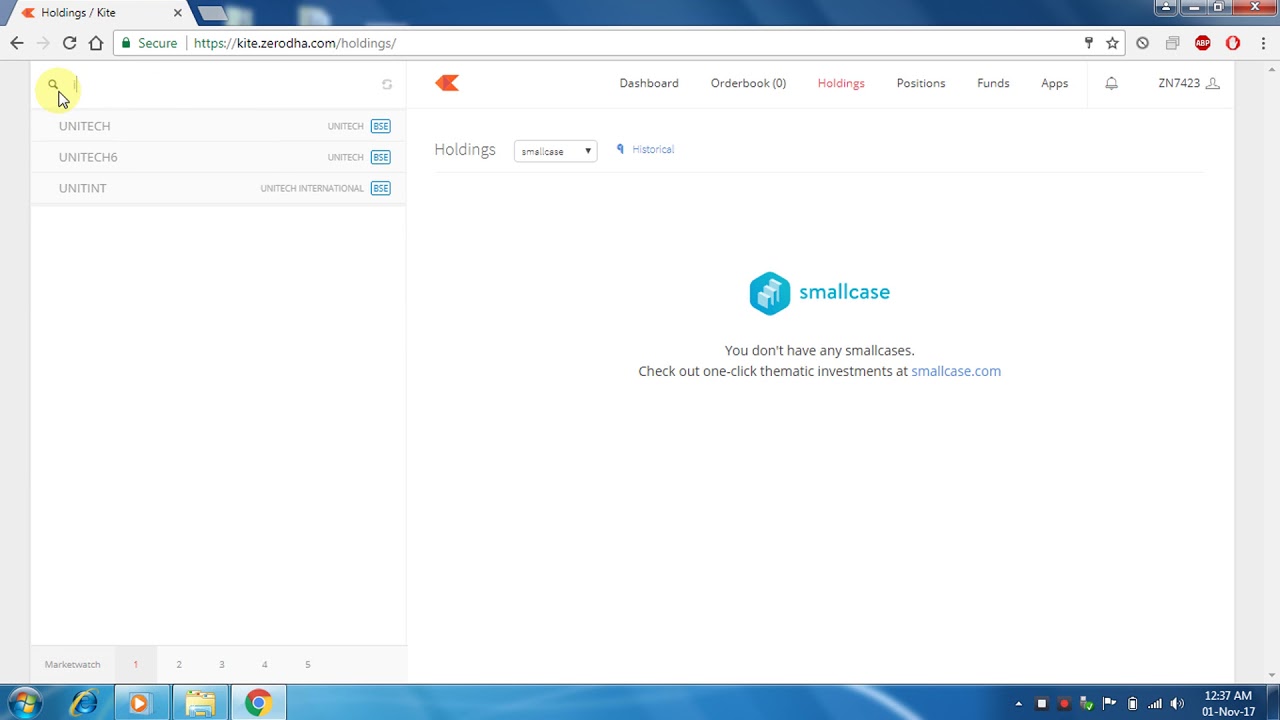Close the Holdings / Kite tab
1280x720 pixels.
tap(178, 13)
